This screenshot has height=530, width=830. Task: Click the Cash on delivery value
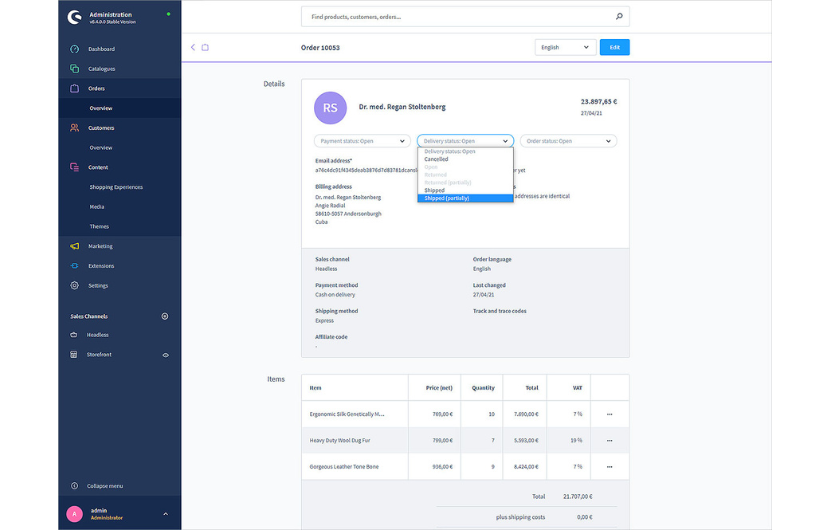tap(335, 294)
